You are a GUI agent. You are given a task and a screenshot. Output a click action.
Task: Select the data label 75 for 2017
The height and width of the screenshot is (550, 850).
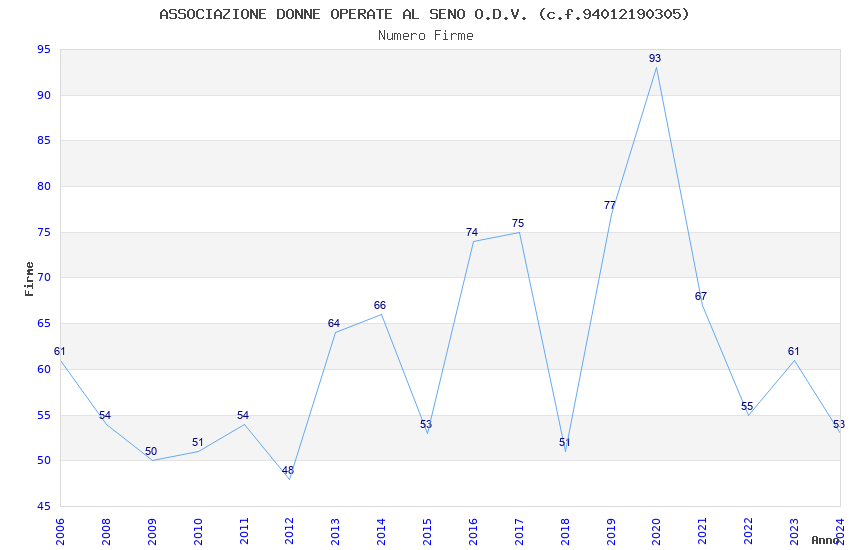[518, 223]
